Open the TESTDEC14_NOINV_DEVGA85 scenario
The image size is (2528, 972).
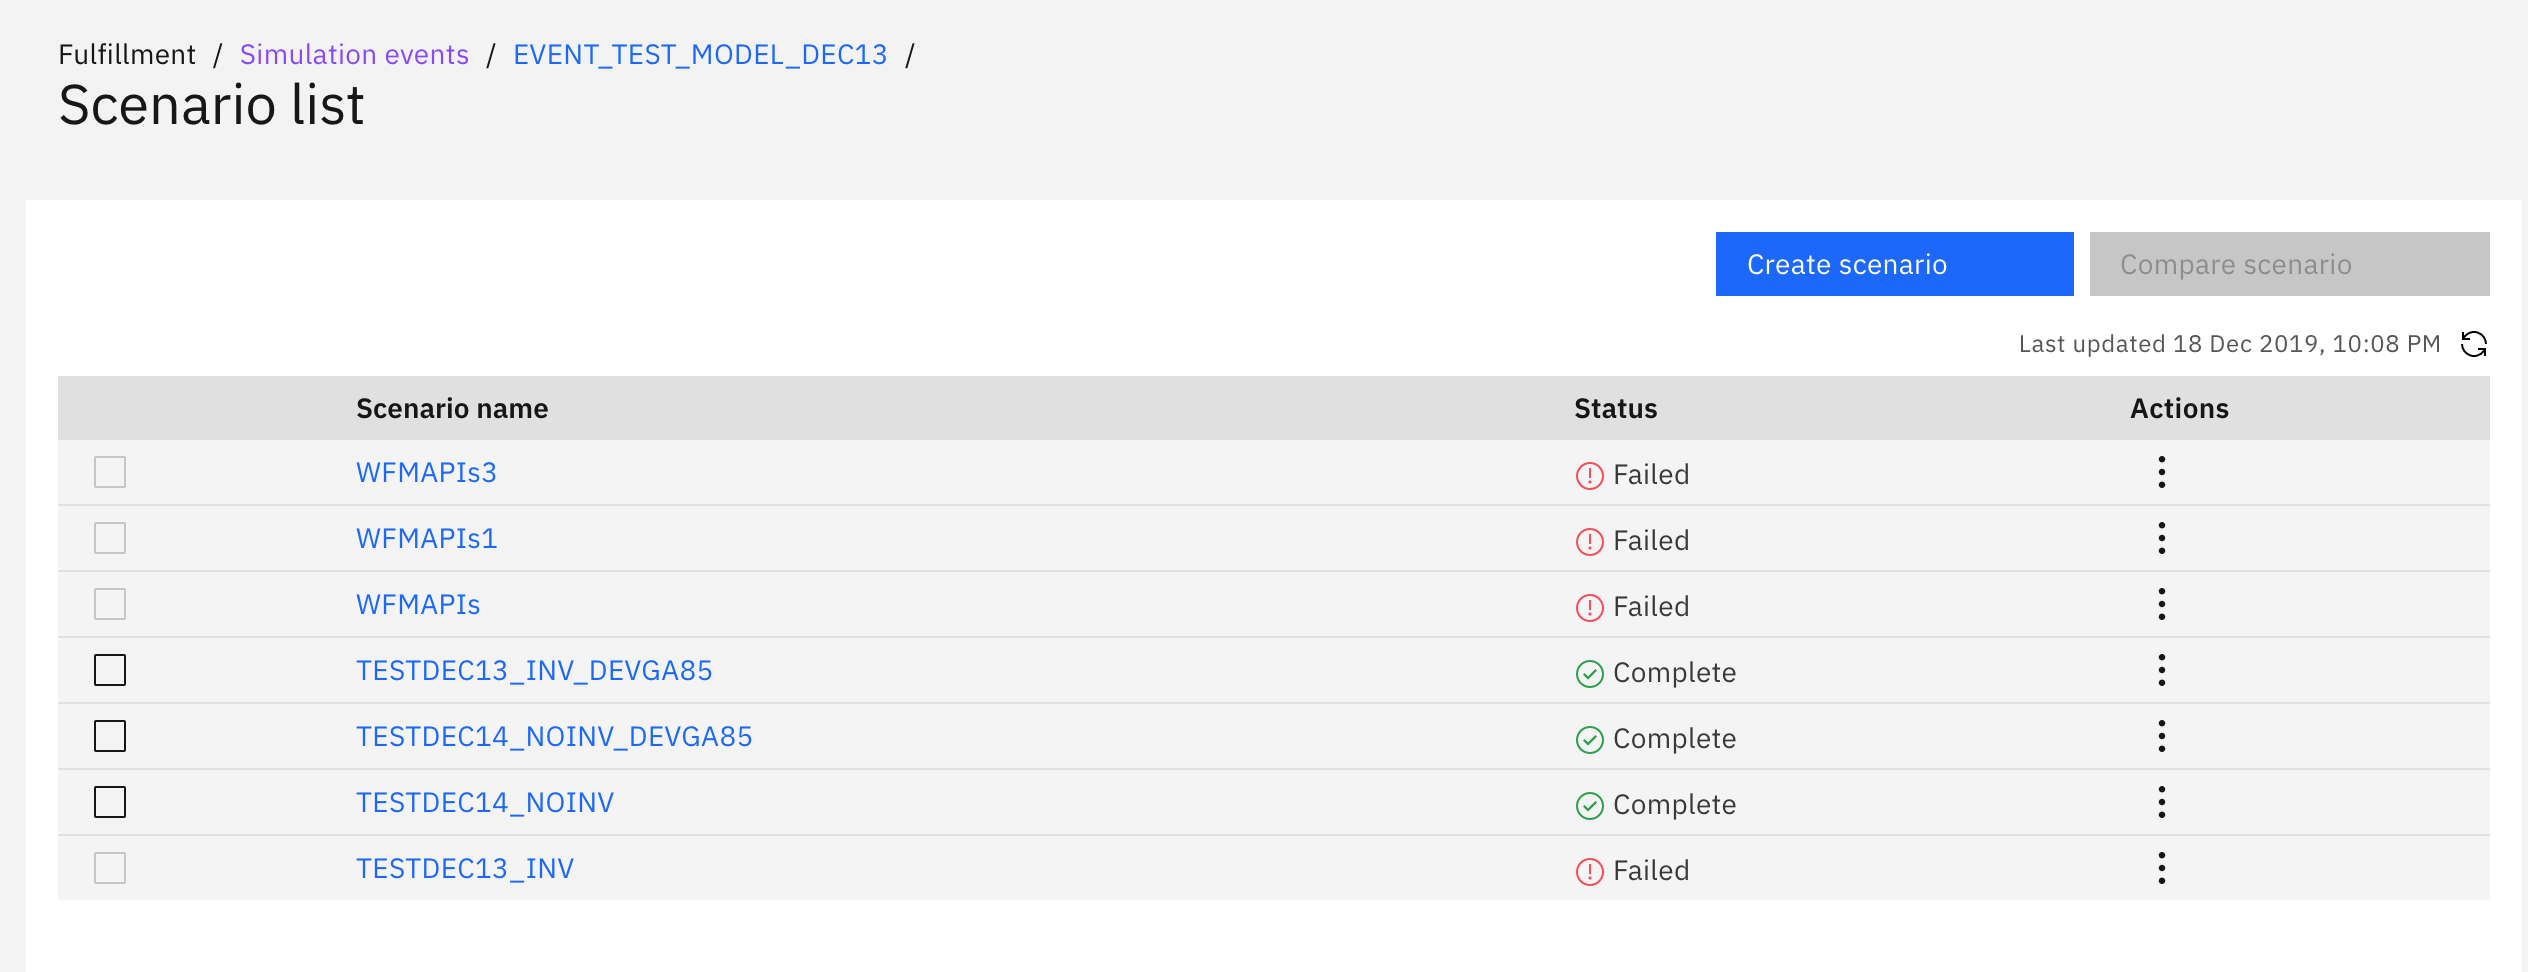[x=554, y=736]
